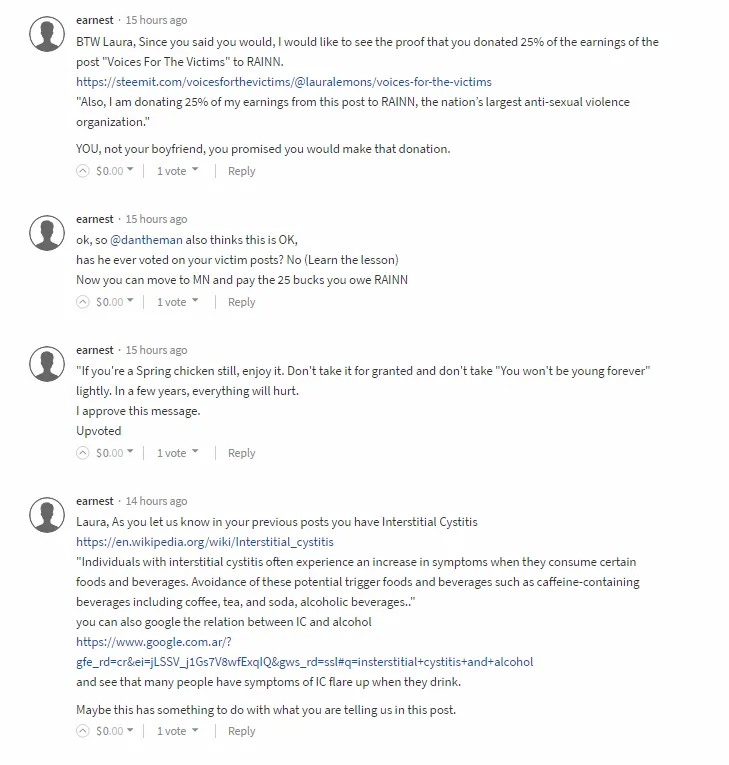Open the steemit voices-for-the-victims link
The image size is (729, 765).
coord(284,82)
